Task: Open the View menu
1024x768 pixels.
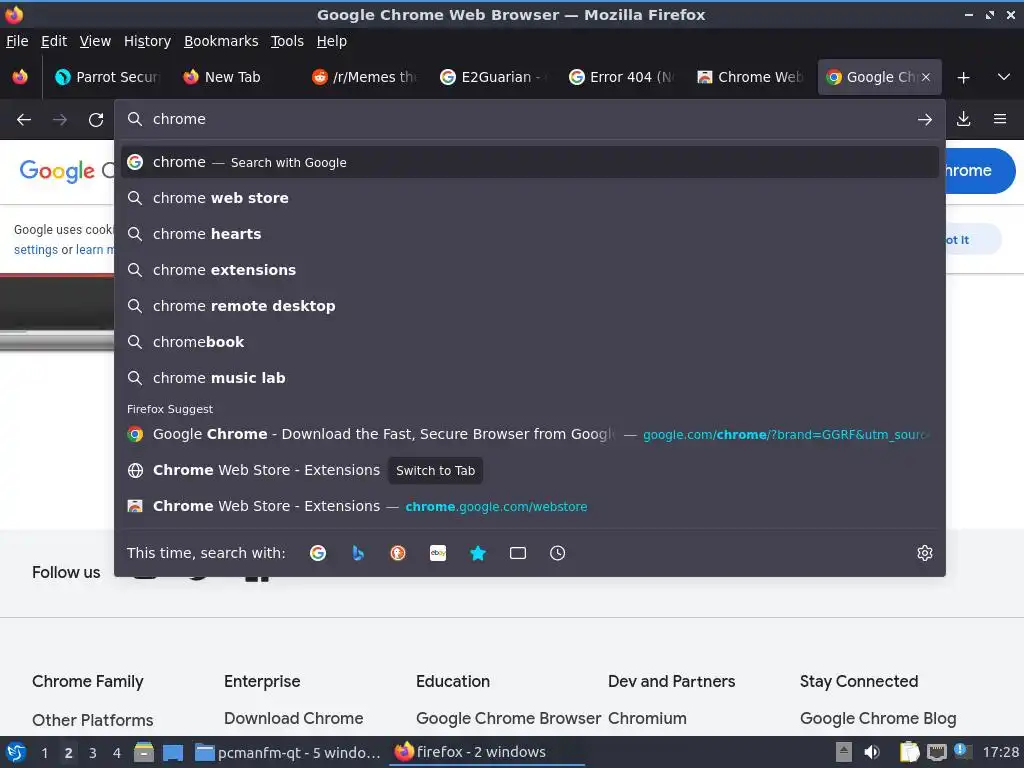Action: click(x=95, y=41)
